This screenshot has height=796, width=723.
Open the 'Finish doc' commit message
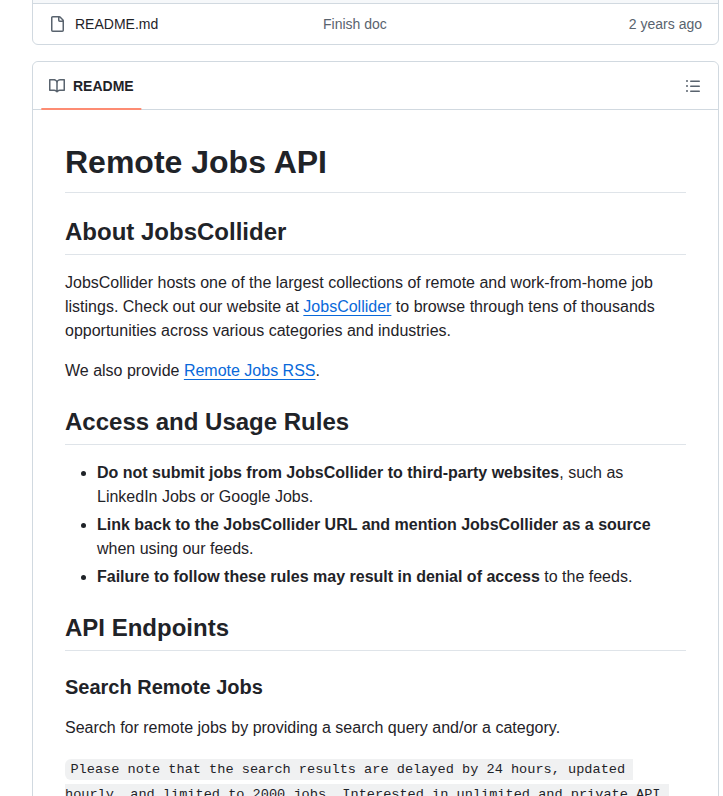[354, 24]
